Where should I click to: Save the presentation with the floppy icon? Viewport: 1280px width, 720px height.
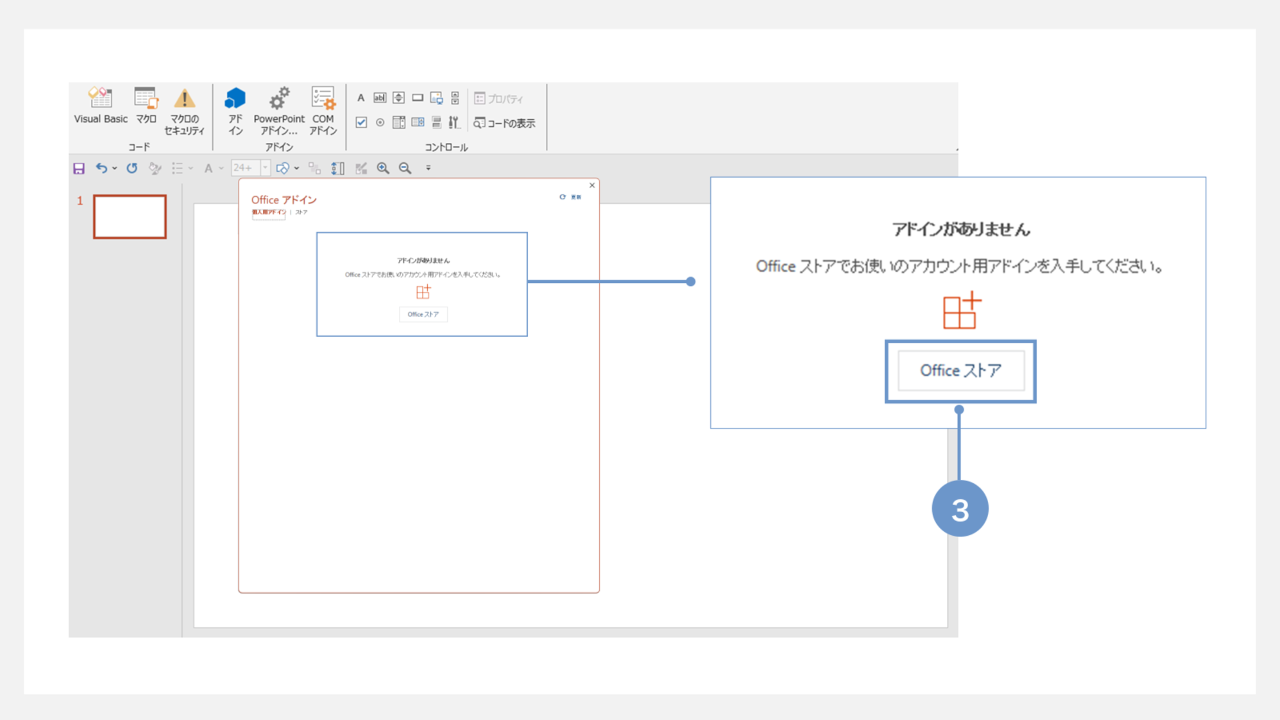click(79, 169)
